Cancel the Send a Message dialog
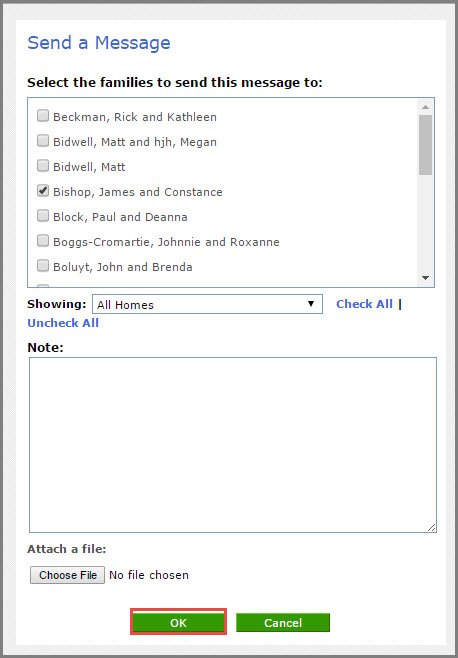Image resolution: width=458 pixels, height=658 pixels. click(283, 622)
